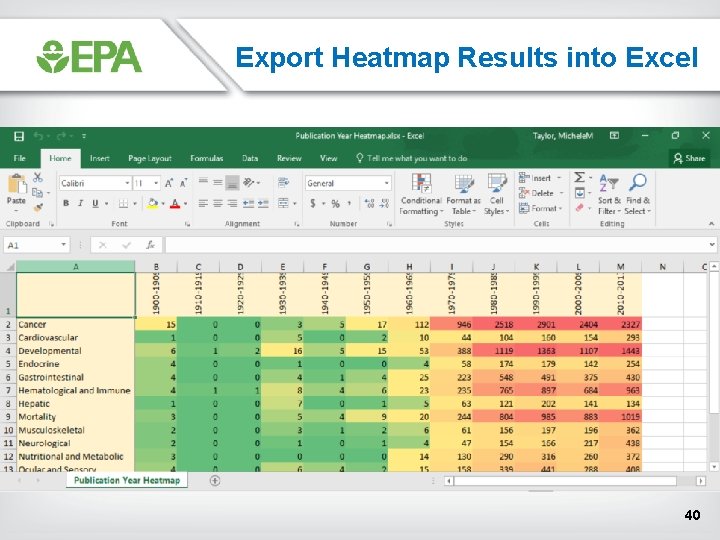This screenshot has width=720, height=540.
Task: Click the Paste clipboard icon
Action: 17,184
